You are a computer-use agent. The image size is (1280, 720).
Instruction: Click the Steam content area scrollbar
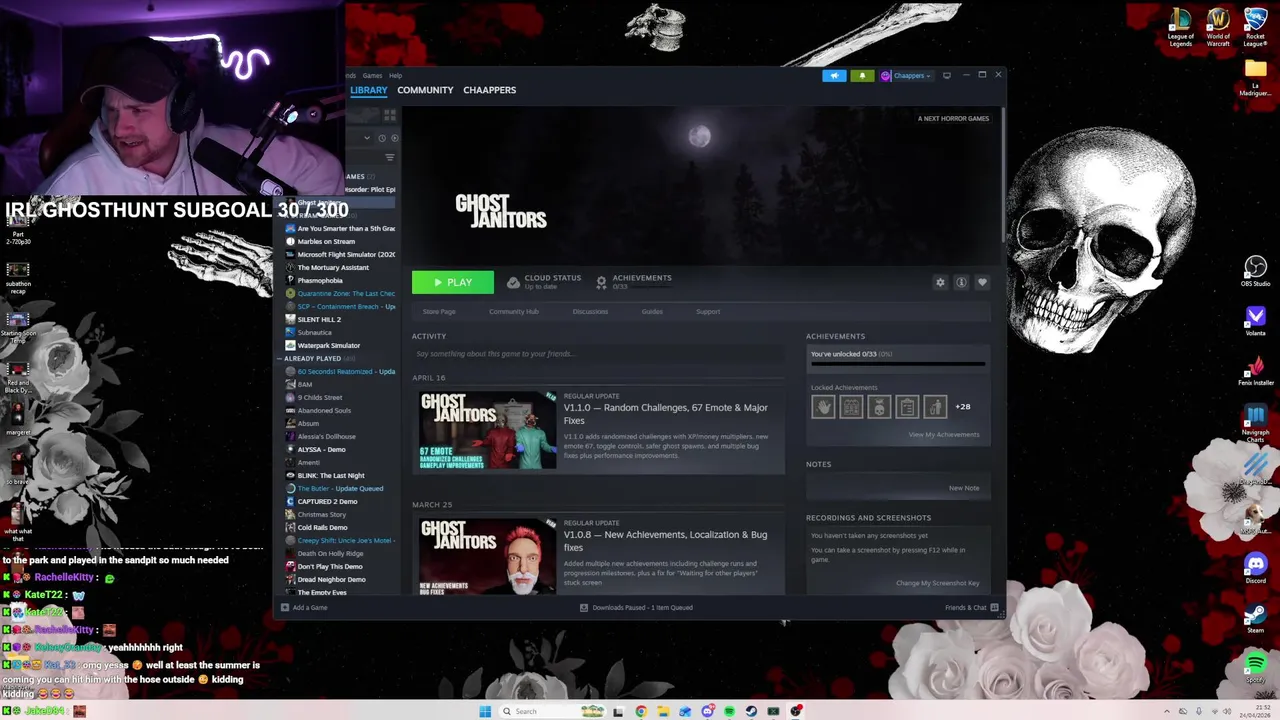click(x=1002, y=175)
